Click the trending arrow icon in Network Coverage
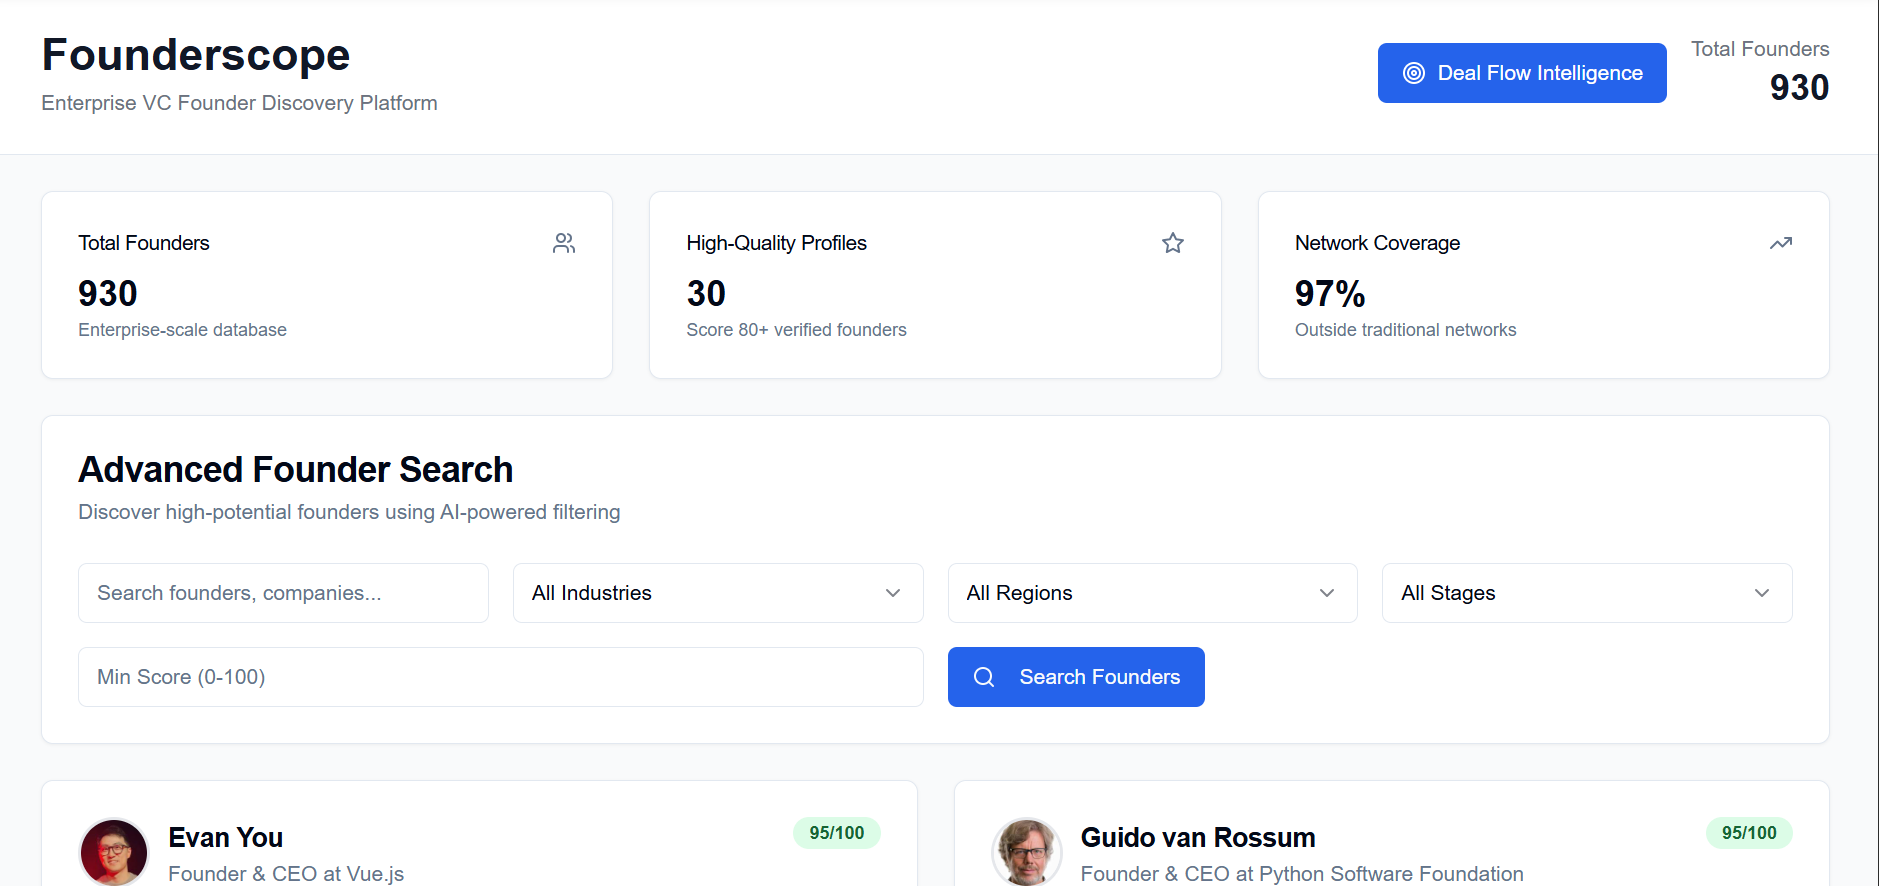The image size is (1879, 886). 1780,243
